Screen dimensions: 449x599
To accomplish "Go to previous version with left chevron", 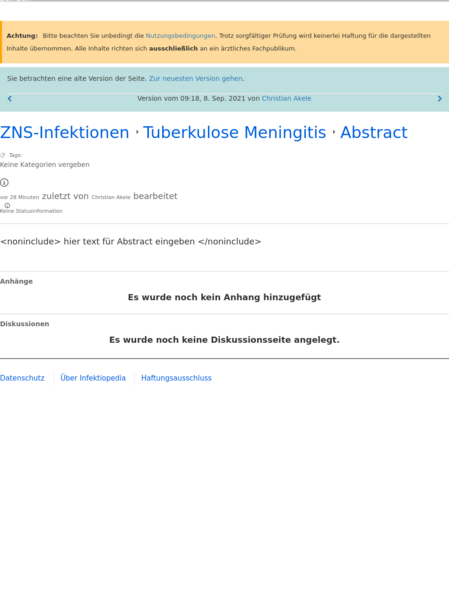I will click(10, 99).
